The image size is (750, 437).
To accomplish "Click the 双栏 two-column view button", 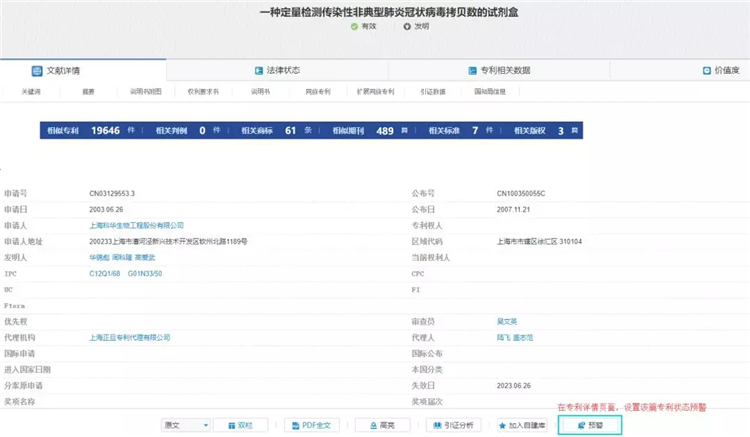I will [240, 425].
